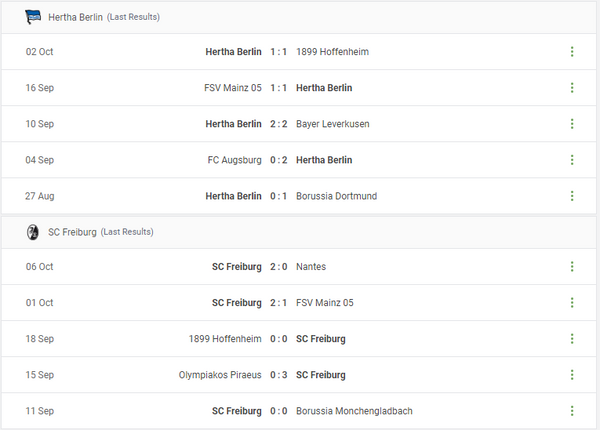Click the Hertha Berlin section header title
The width and height of the screenshot is (600, 430).
[75, 17]
